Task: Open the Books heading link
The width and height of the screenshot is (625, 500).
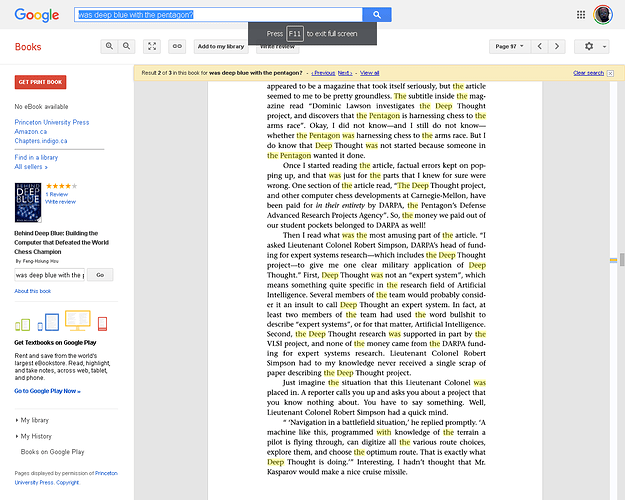Action: (28, 47)
